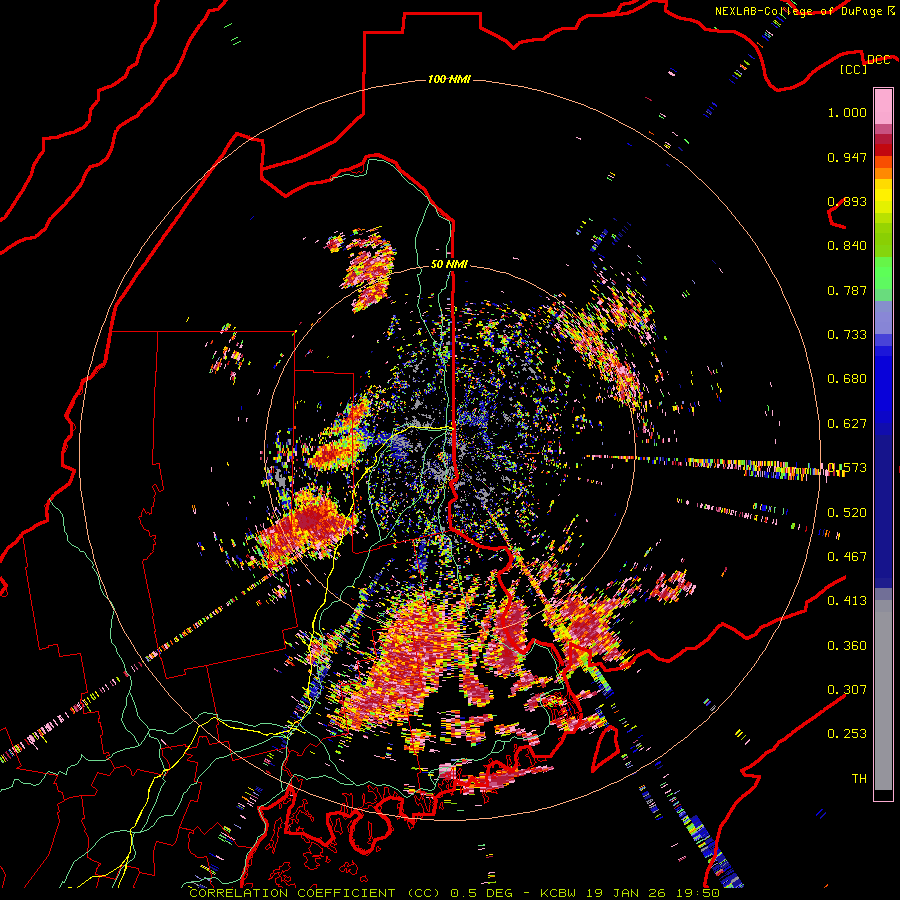The image size is (900, 900).
Task: Select the 0.520 scale value
Action: tap(847, 513)
